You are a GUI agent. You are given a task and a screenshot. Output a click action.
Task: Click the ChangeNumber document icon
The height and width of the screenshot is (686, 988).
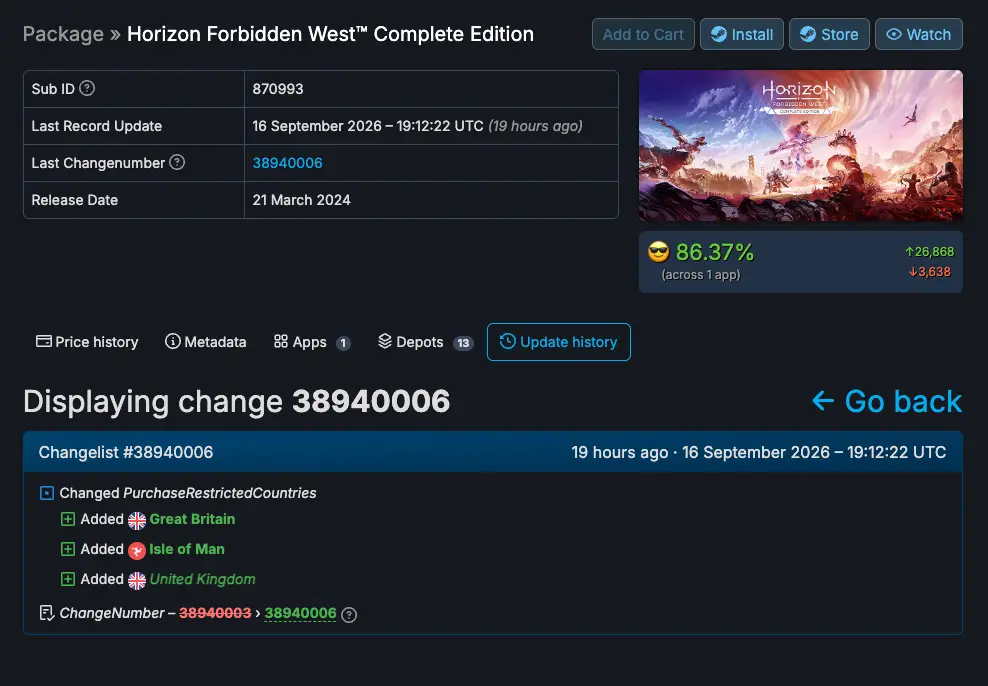47,613
